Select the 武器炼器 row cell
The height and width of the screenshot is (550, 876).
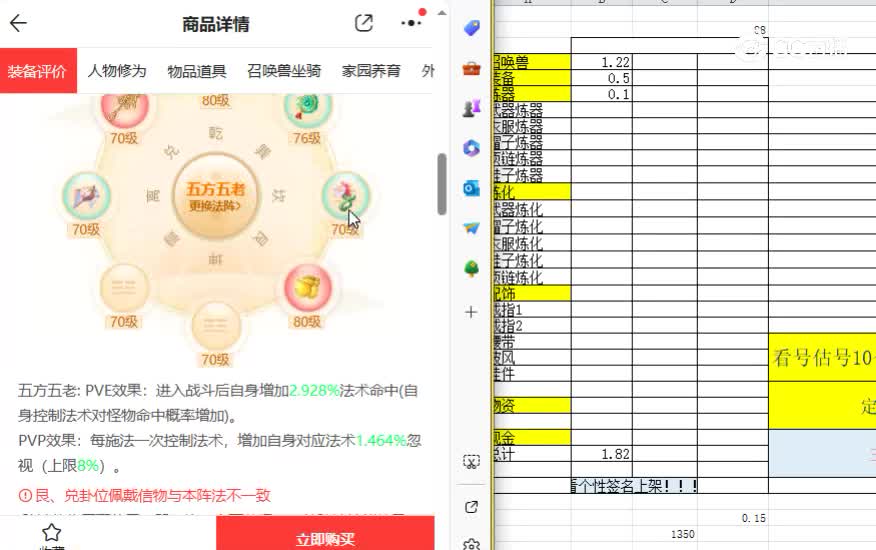click(x=532, y=110)
